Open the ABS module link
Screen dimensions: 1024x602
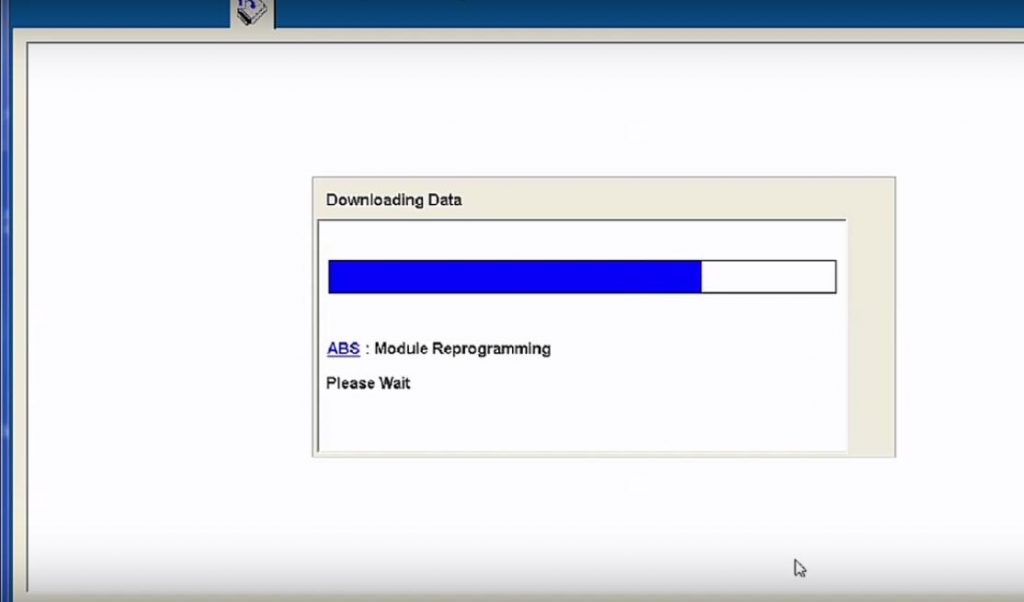344,349
